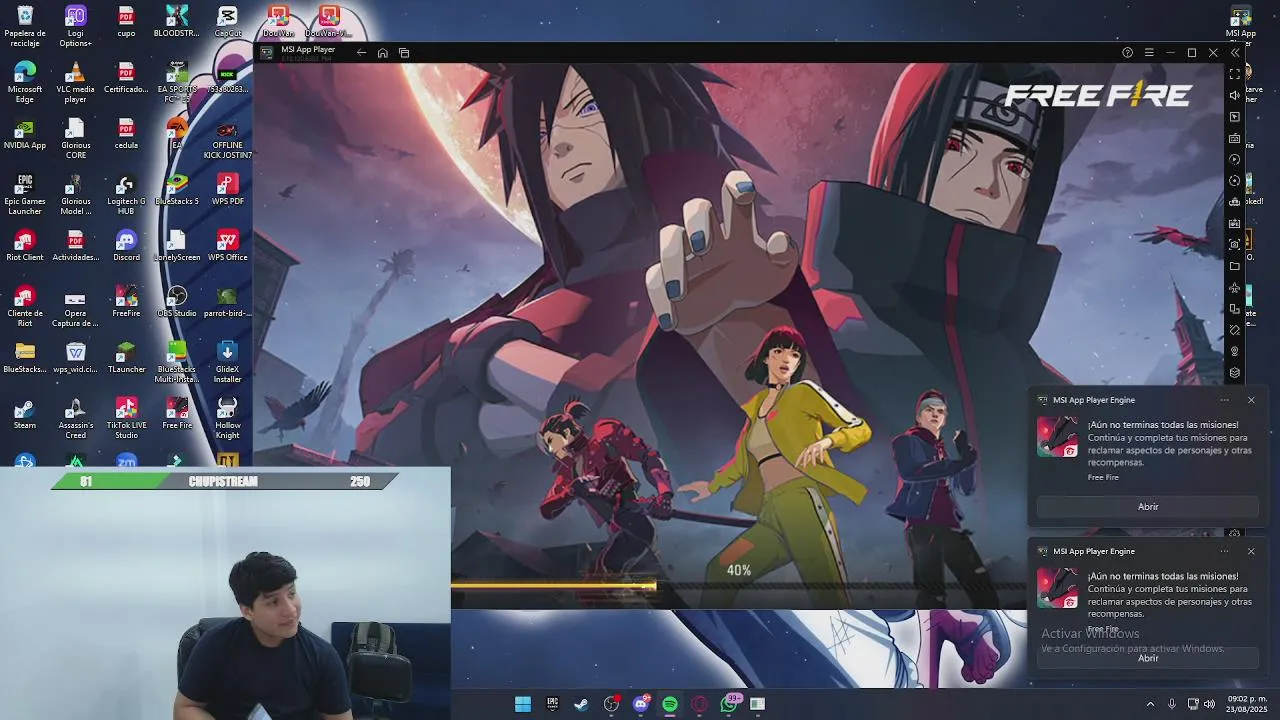This screenshot has height=720, width=1280.
Task: Open OBS Studio from the taskbar
Action: [x=611, y=704]
